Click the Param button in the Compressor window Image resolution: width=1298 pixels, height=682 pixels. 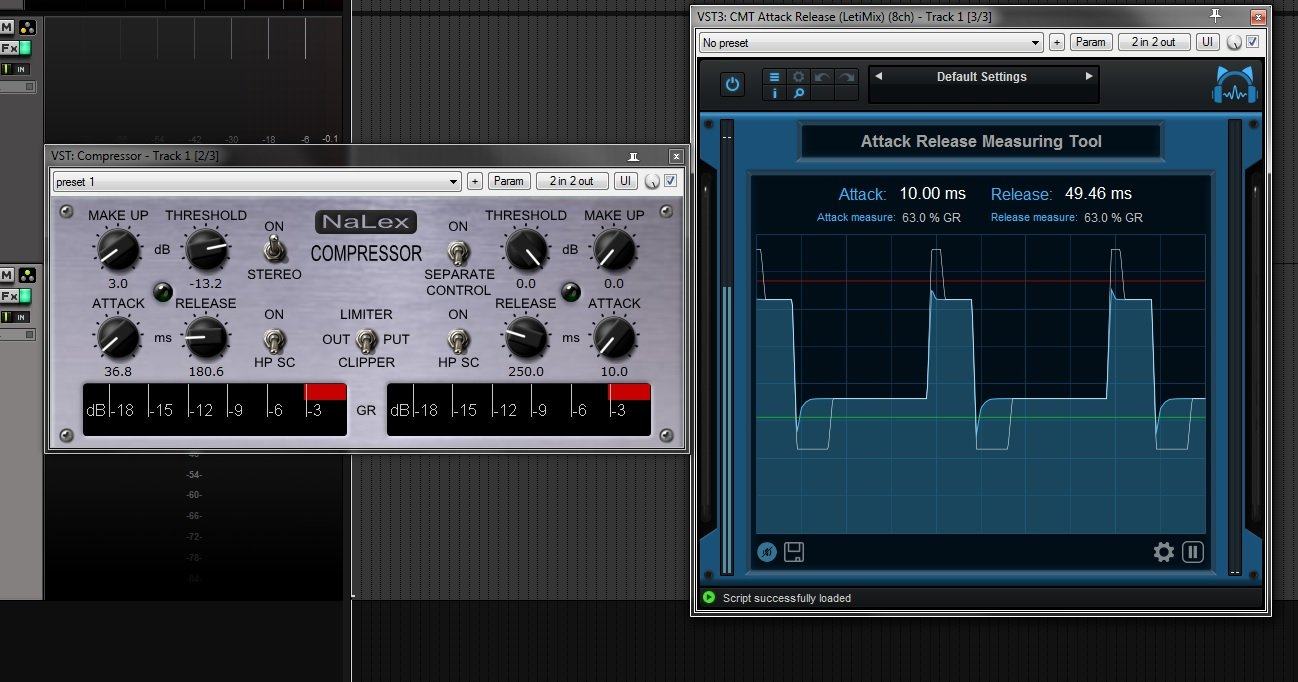coord(509,181)
